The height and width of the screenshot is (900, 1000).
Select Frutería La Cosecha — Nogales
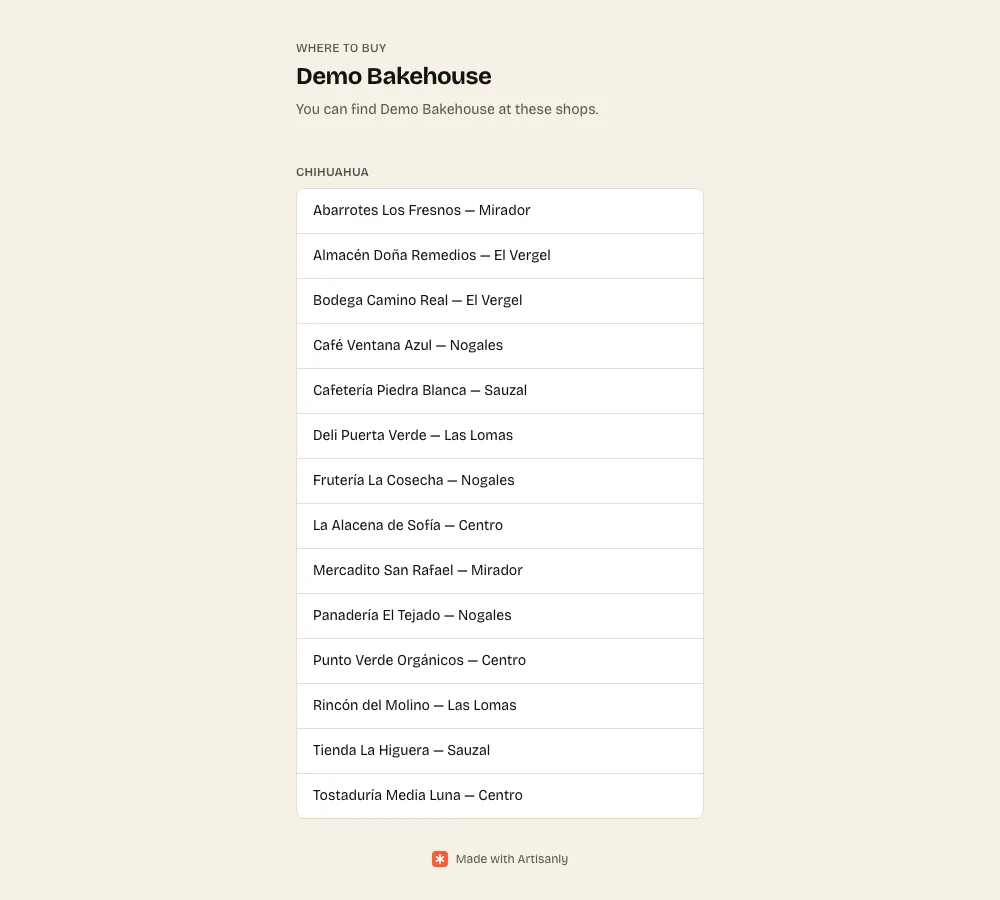tap(500, 481)
